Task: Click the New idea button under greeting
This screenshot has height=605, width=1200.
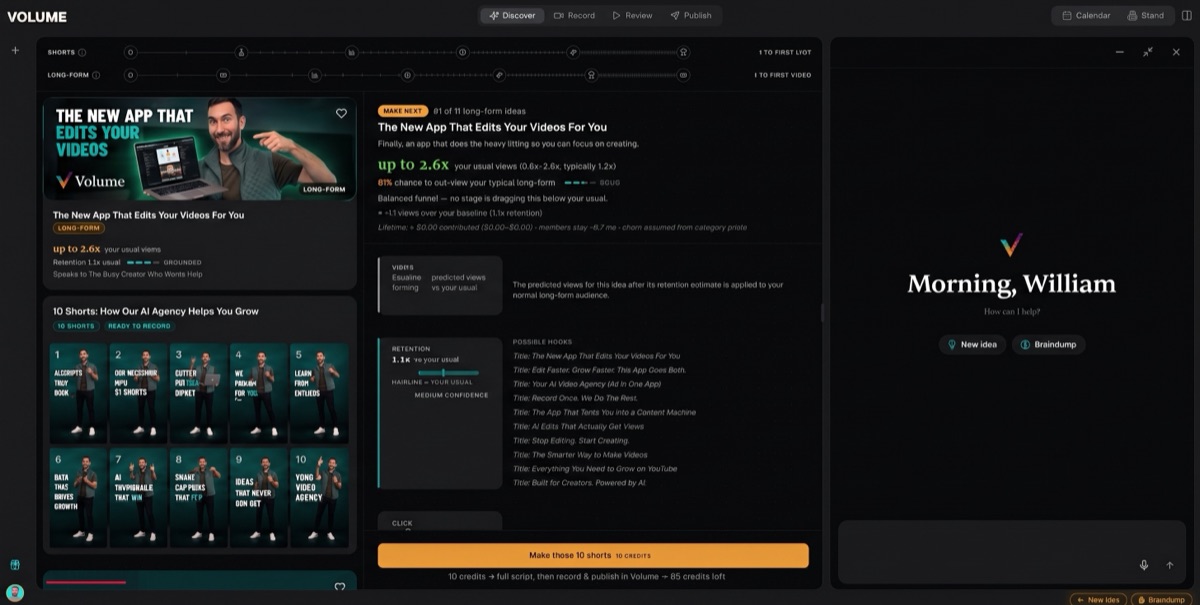Action: (x=972, y=344)
